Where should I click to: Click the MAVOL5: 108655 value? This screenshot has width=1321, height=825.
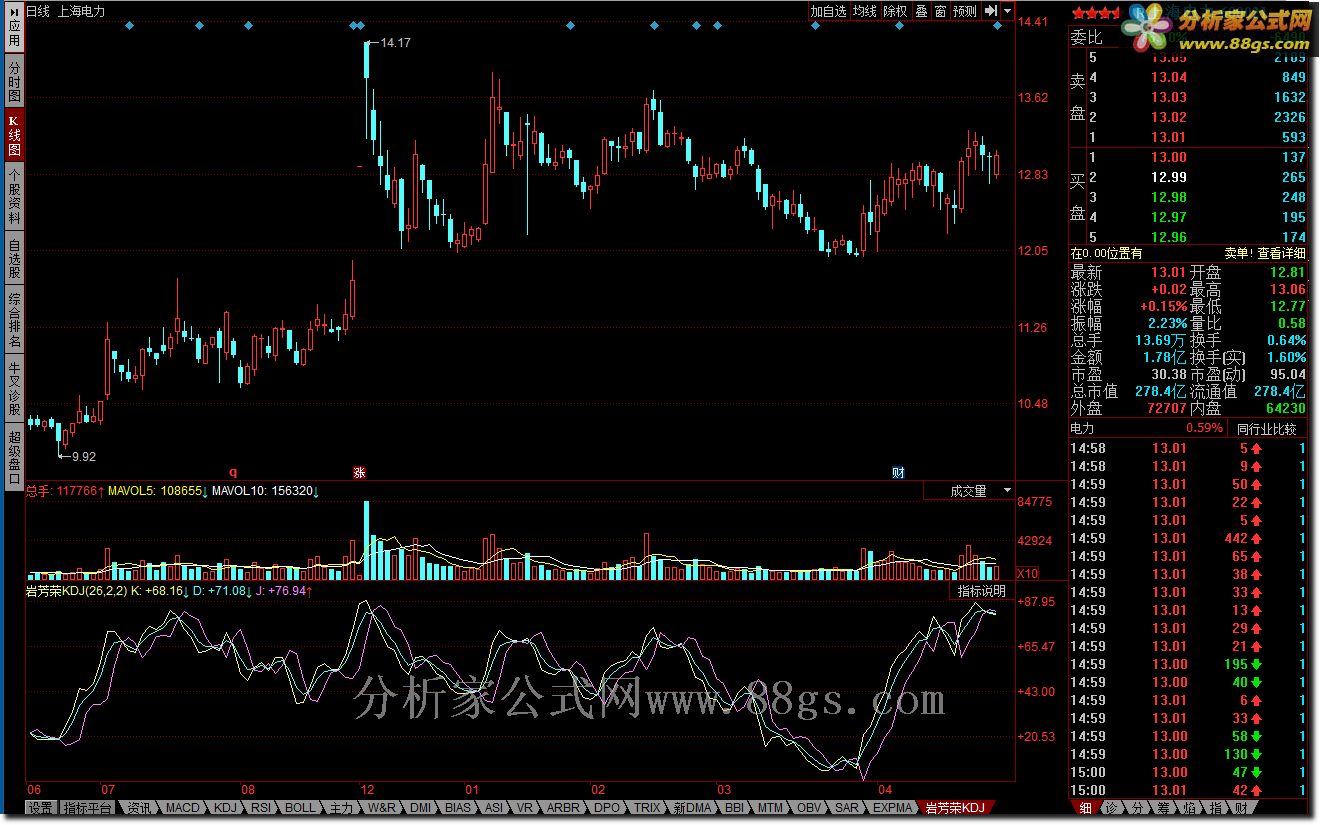pos(158,491)
